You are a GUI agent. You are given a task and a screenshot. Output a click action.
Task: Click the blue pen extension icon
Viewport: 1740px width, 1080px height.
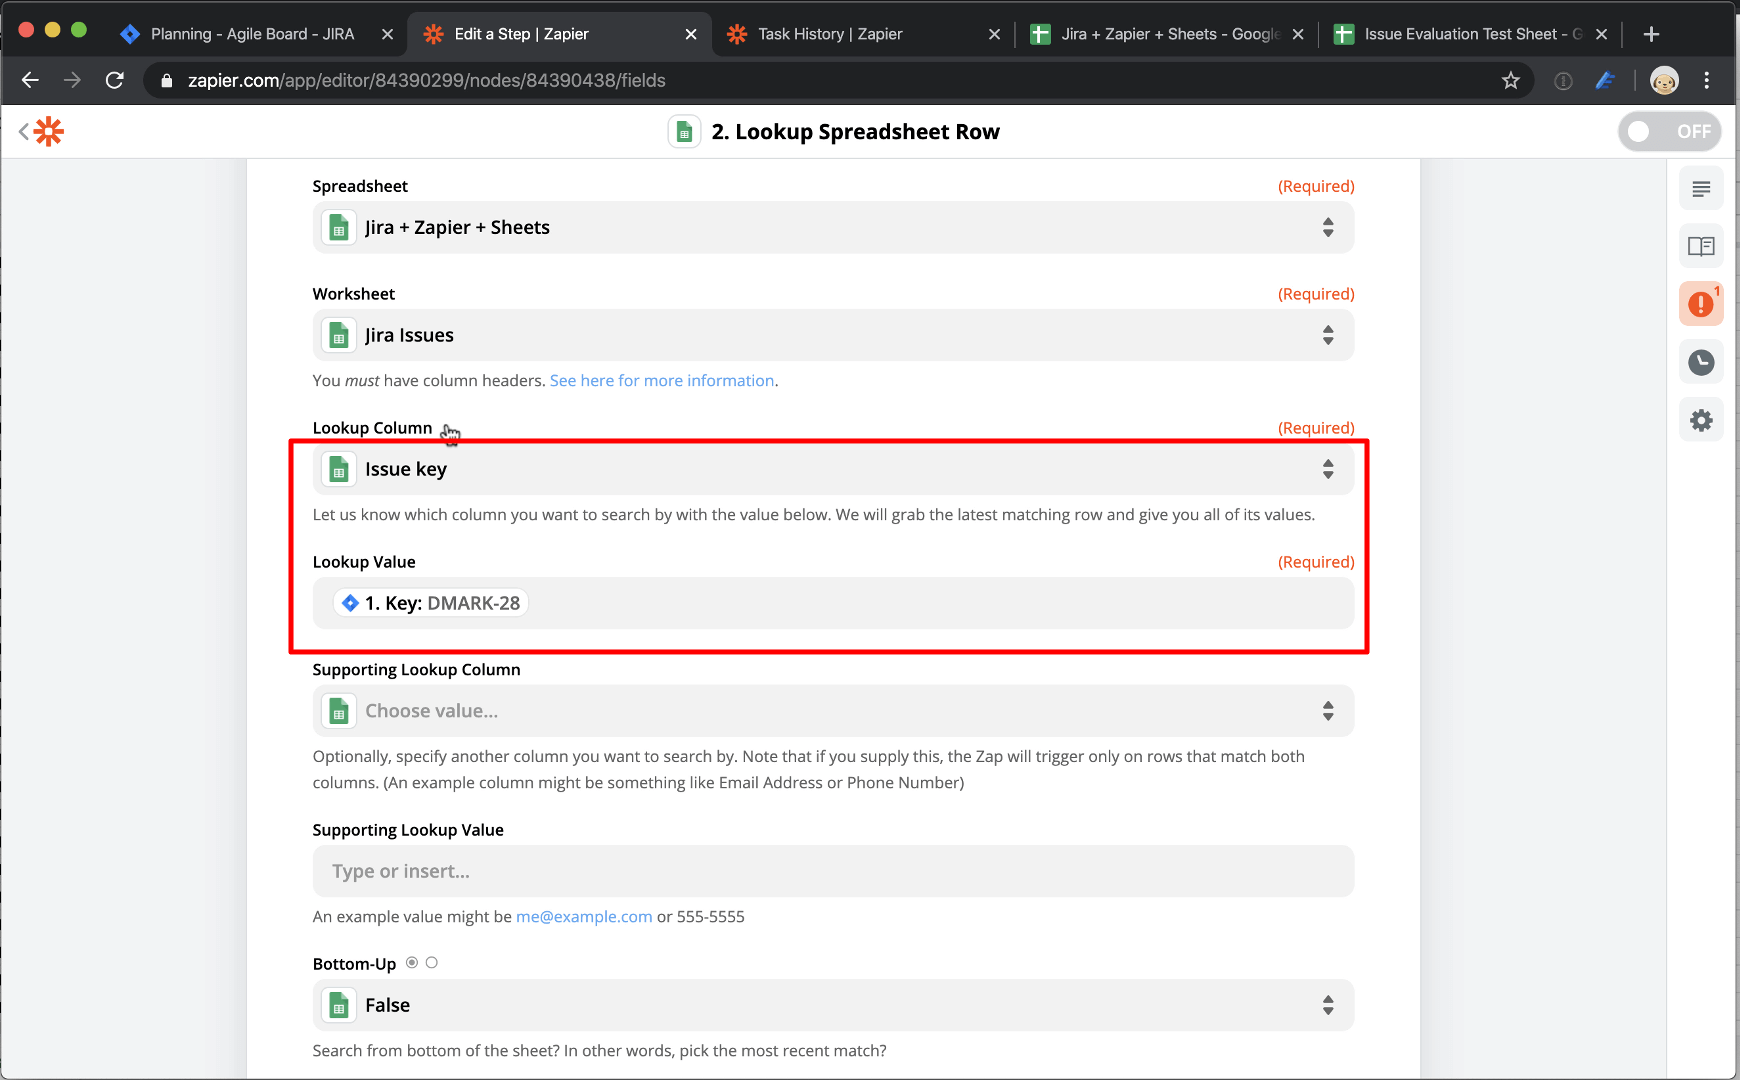[x=1605, y=81]
